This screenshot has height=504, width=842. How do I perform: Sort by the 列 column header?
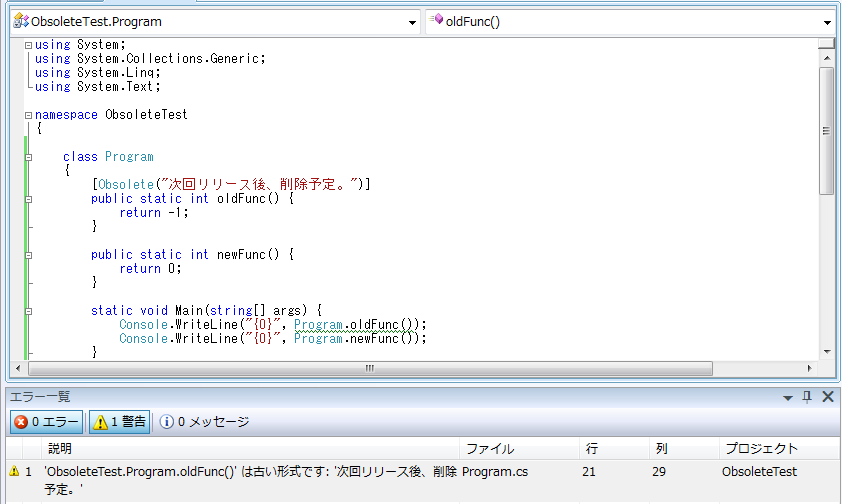click(684, 448)
